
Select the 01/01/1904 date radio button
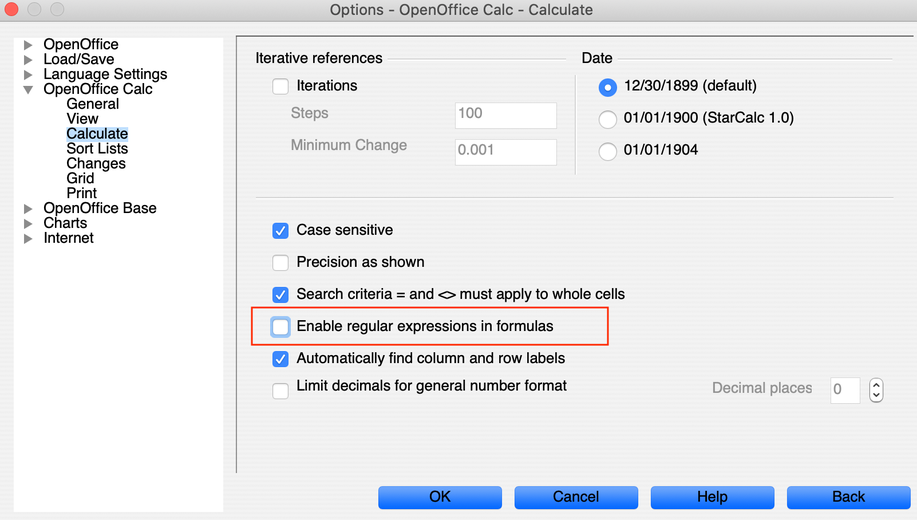(x=608, y=151)
